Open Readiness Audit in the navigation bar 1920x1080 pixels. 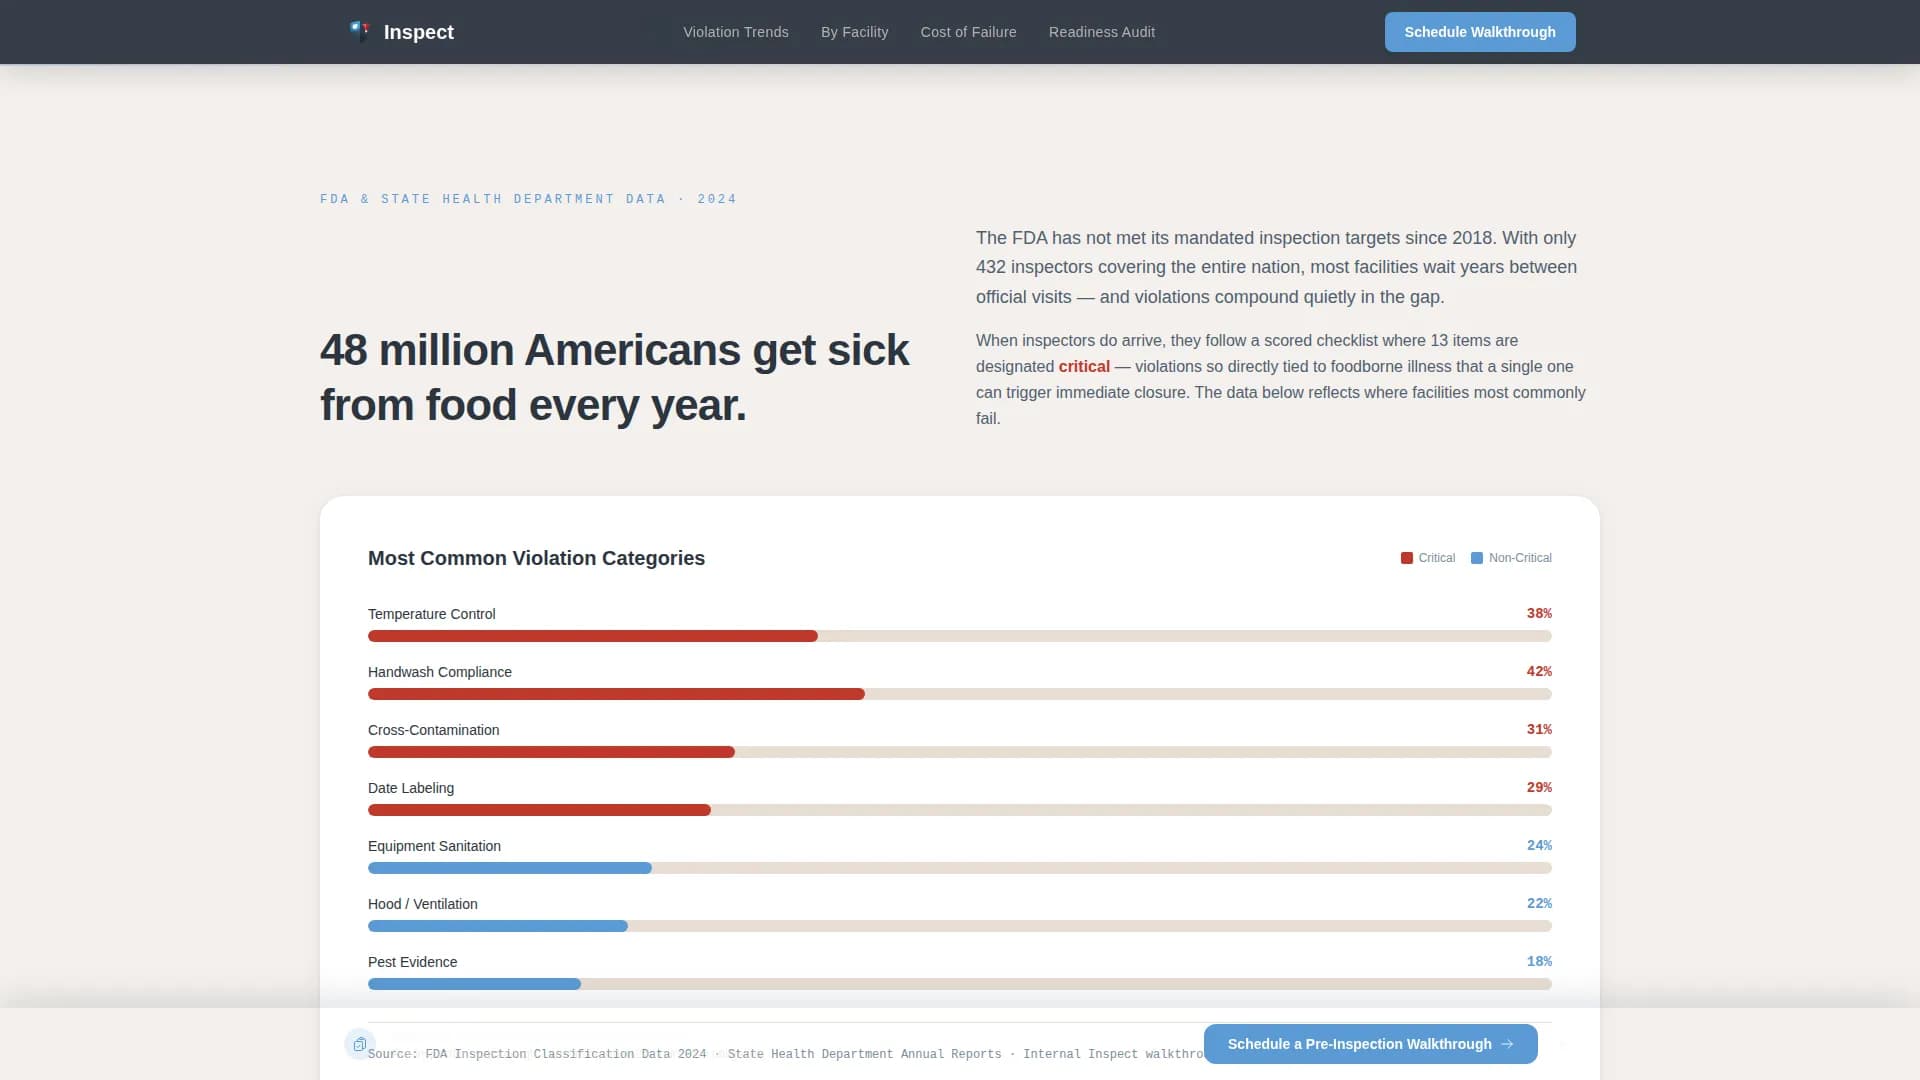pyautogui.click(x=1101, y=32)
